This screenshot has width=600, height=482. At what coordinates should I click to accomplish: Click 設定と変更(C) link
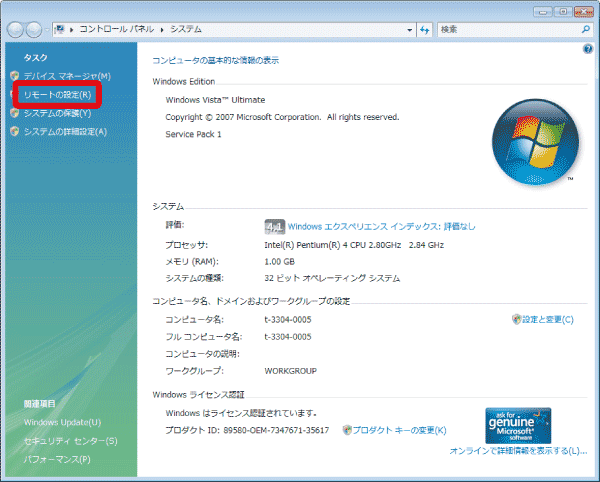click(x=548, y=319)
